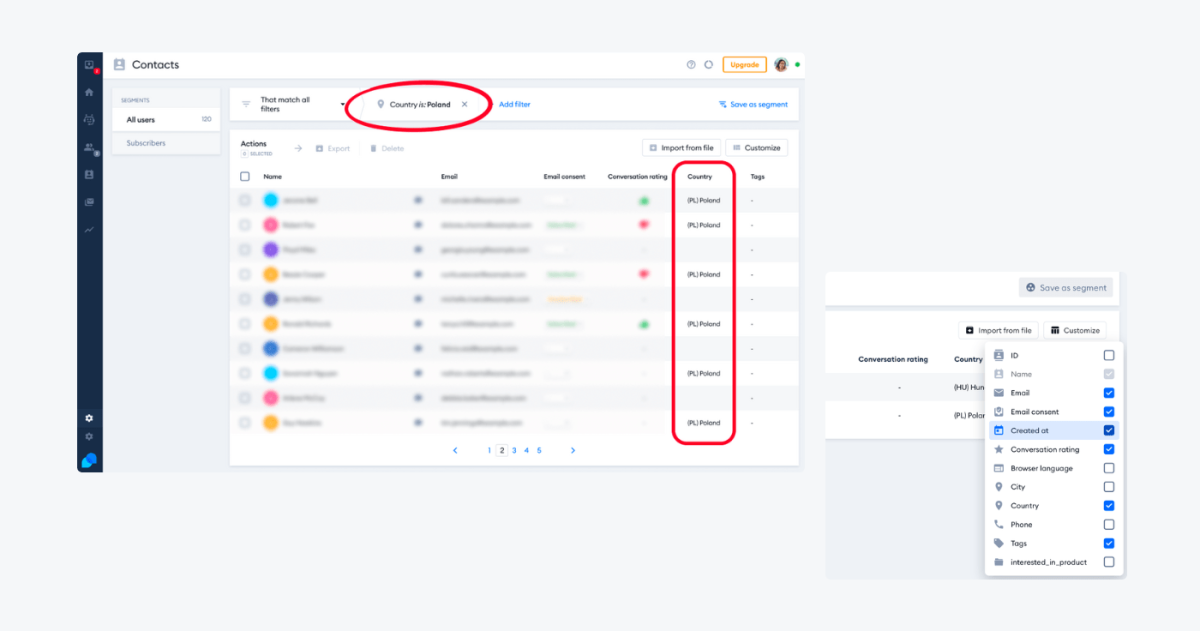Open the Archives icon in the sidebar
The image size is (1200, 631).
pyautogui.click(x=90, y=202)
